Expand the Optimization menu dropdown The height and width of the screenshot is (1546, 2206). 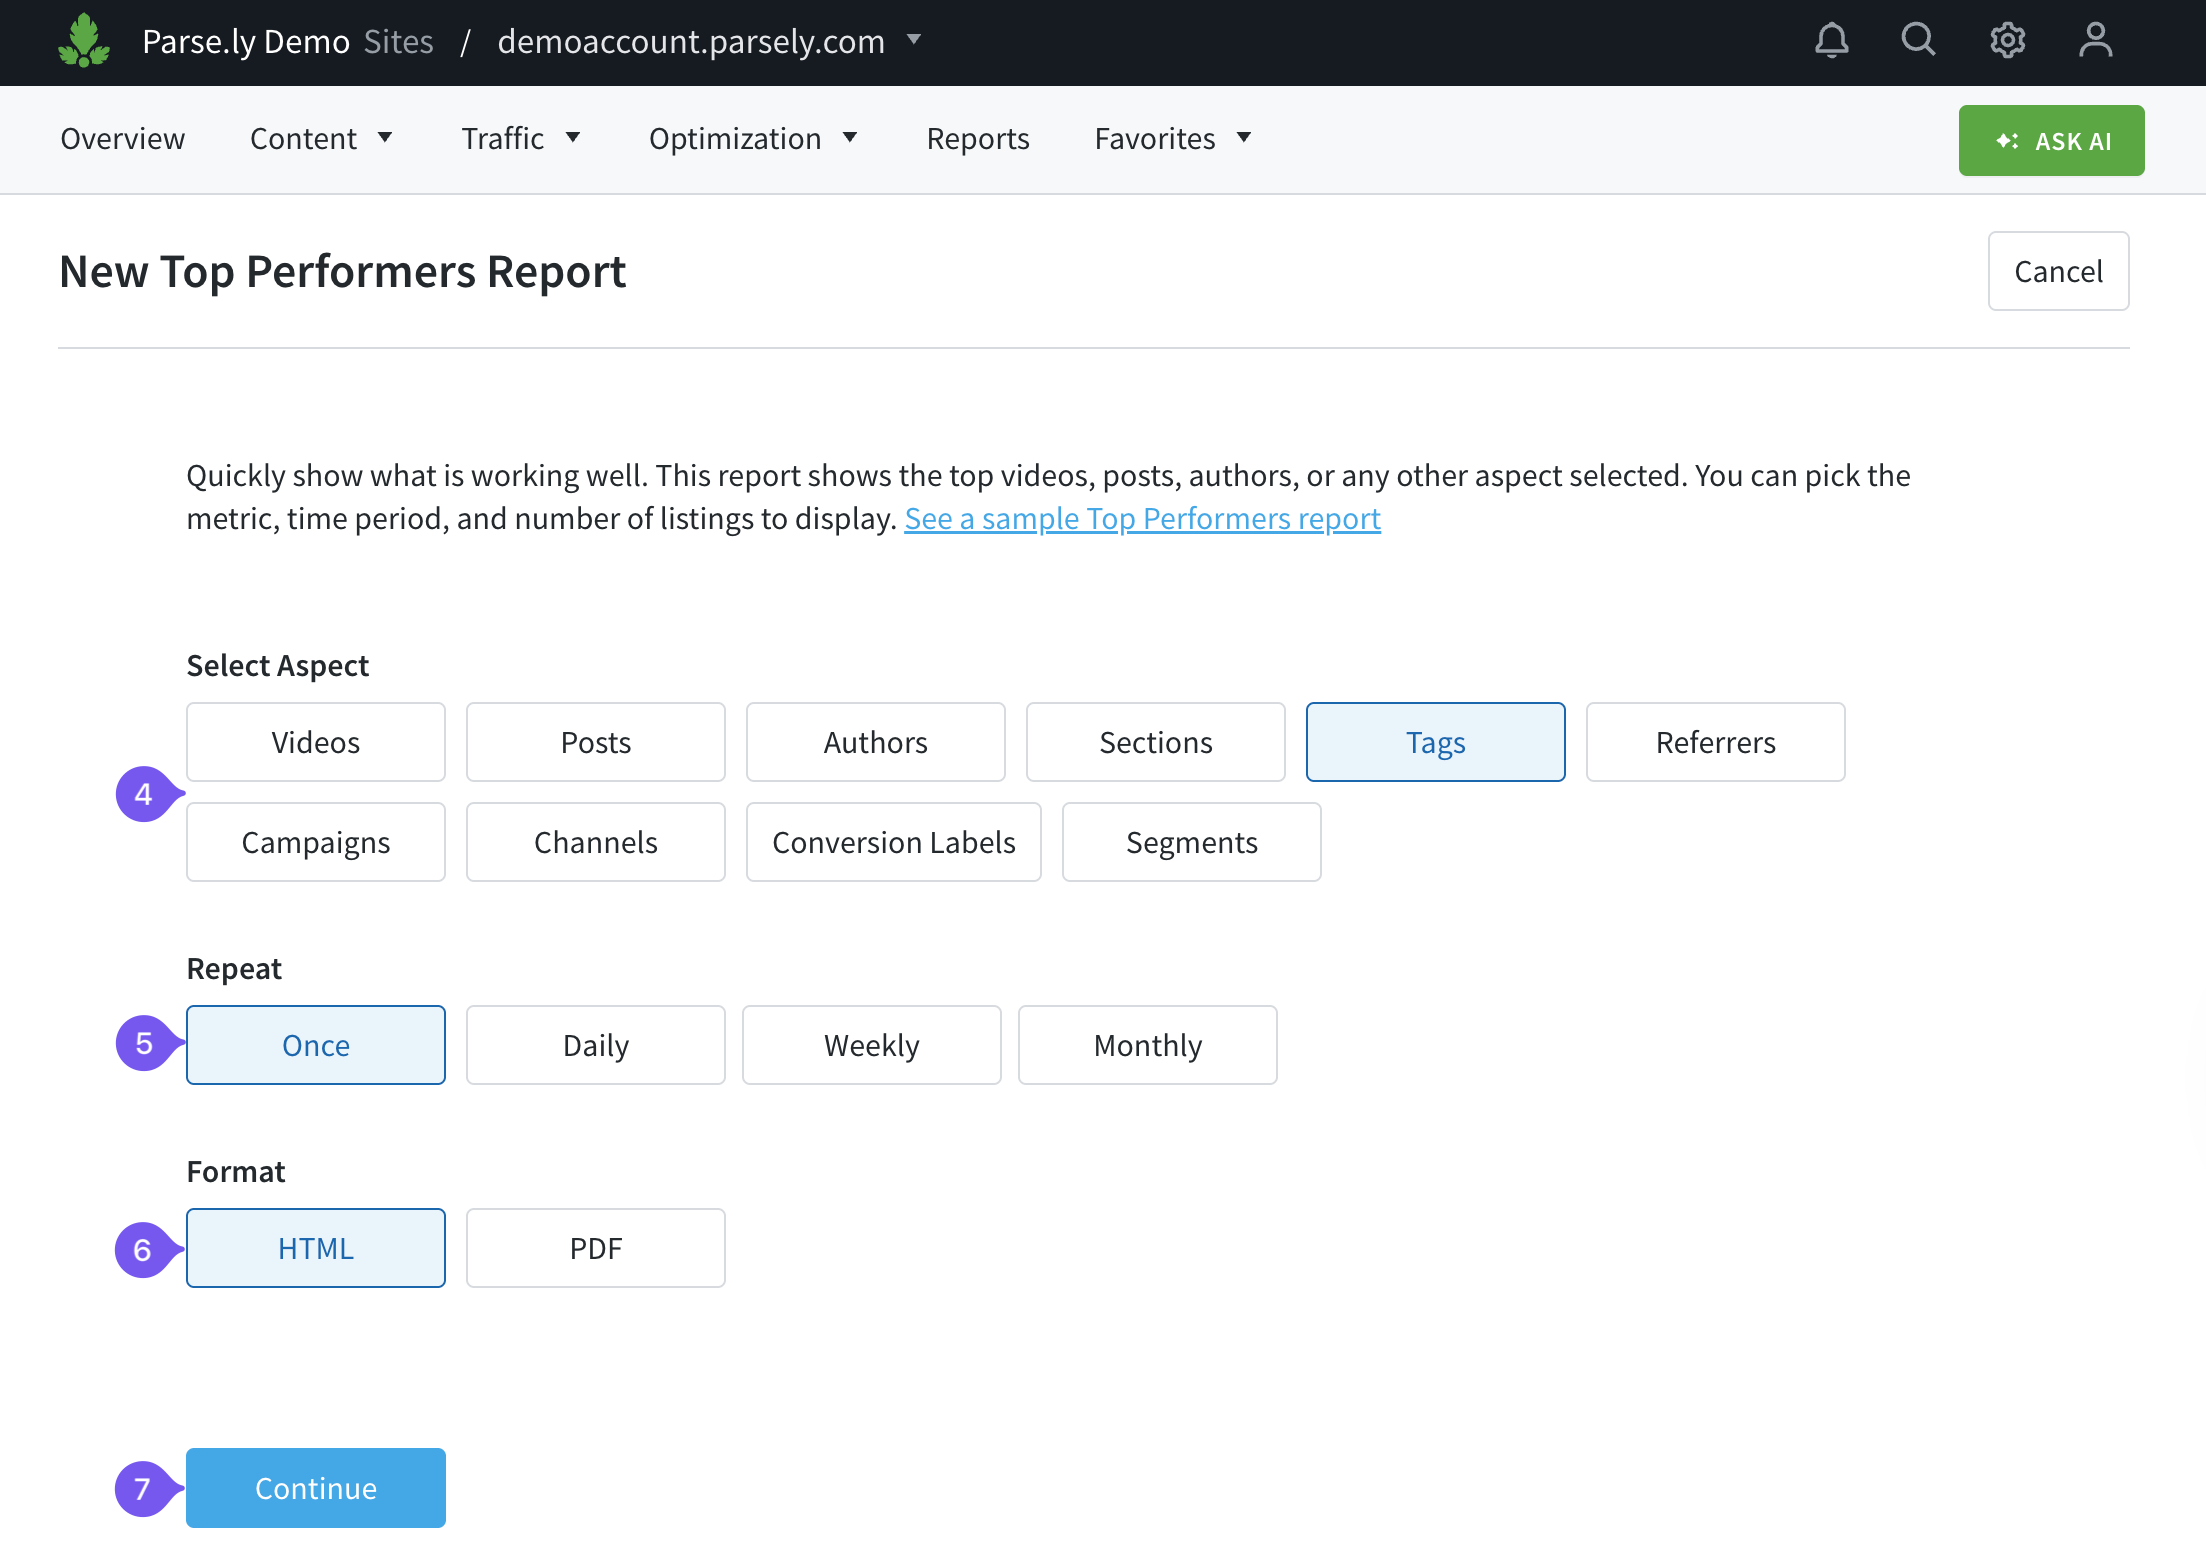pyautogui.click(x=752, y=139)
